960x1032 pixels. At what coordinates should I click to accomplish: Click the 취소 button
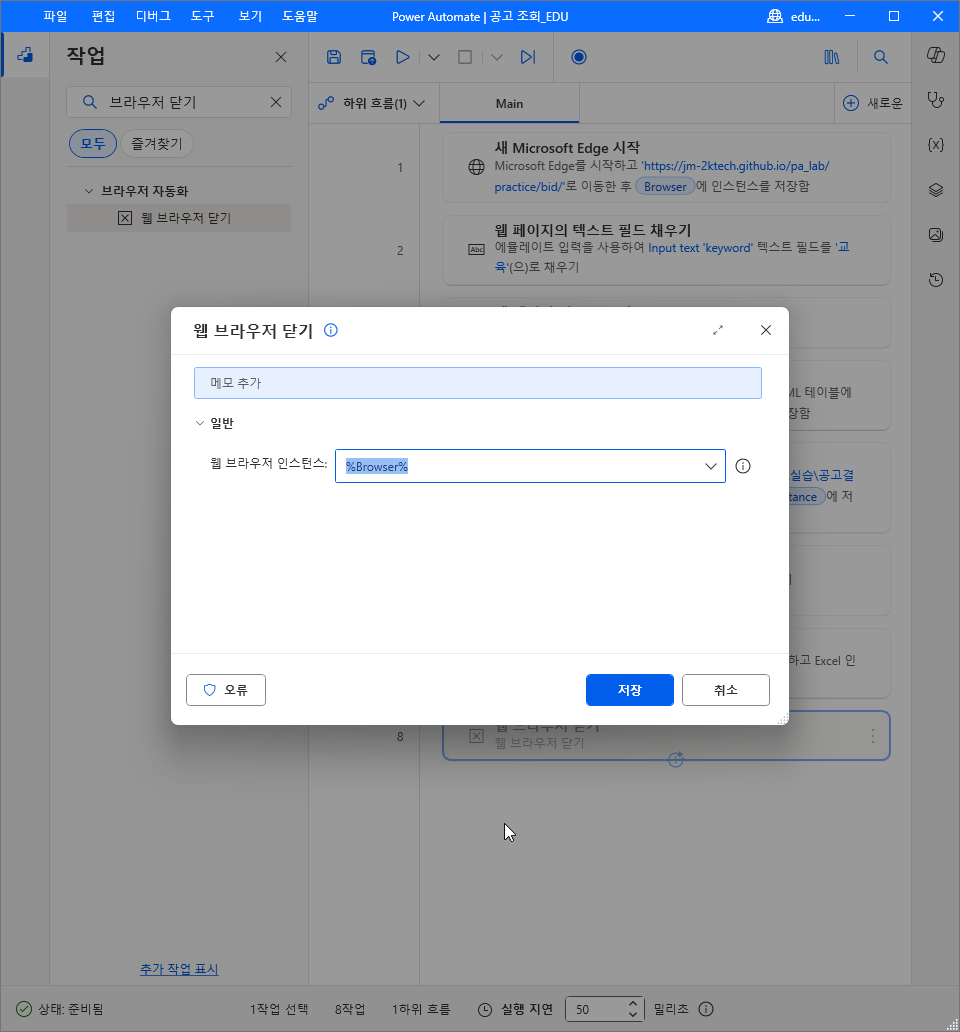click(726, 690)
